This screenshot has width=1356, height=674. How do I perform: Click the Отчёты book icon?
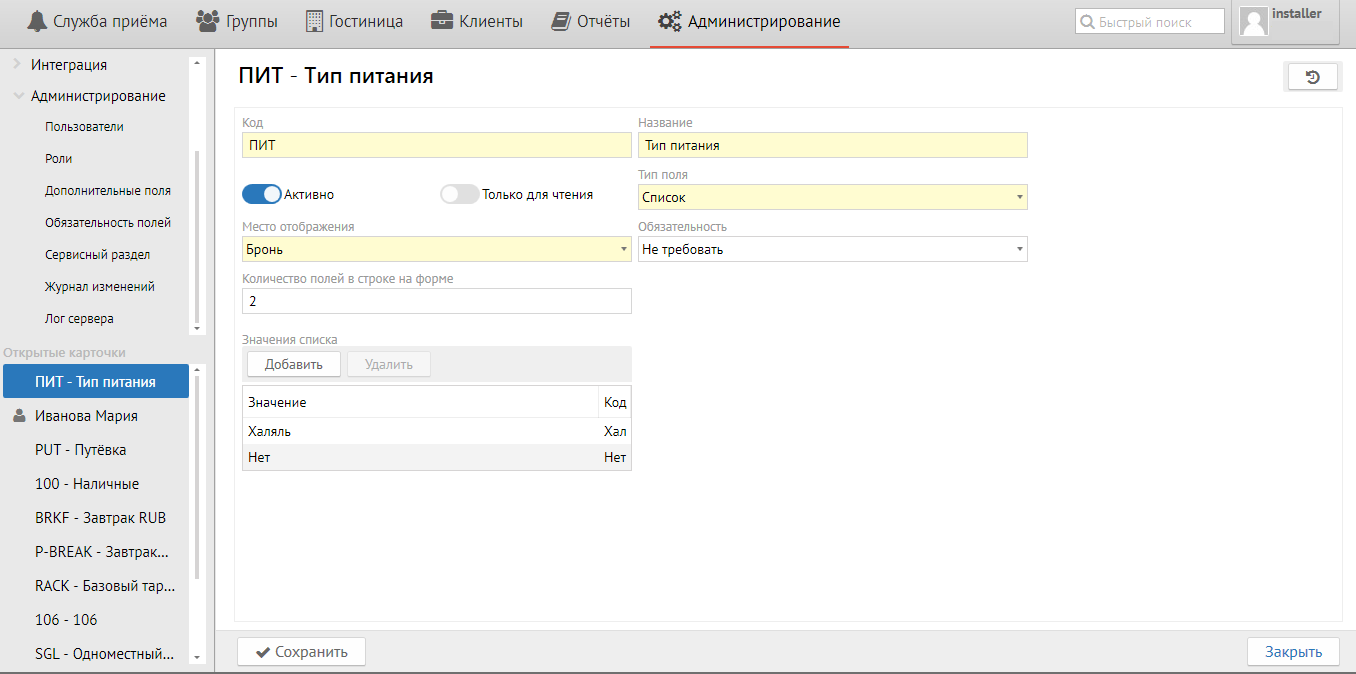tap(561, 21)
